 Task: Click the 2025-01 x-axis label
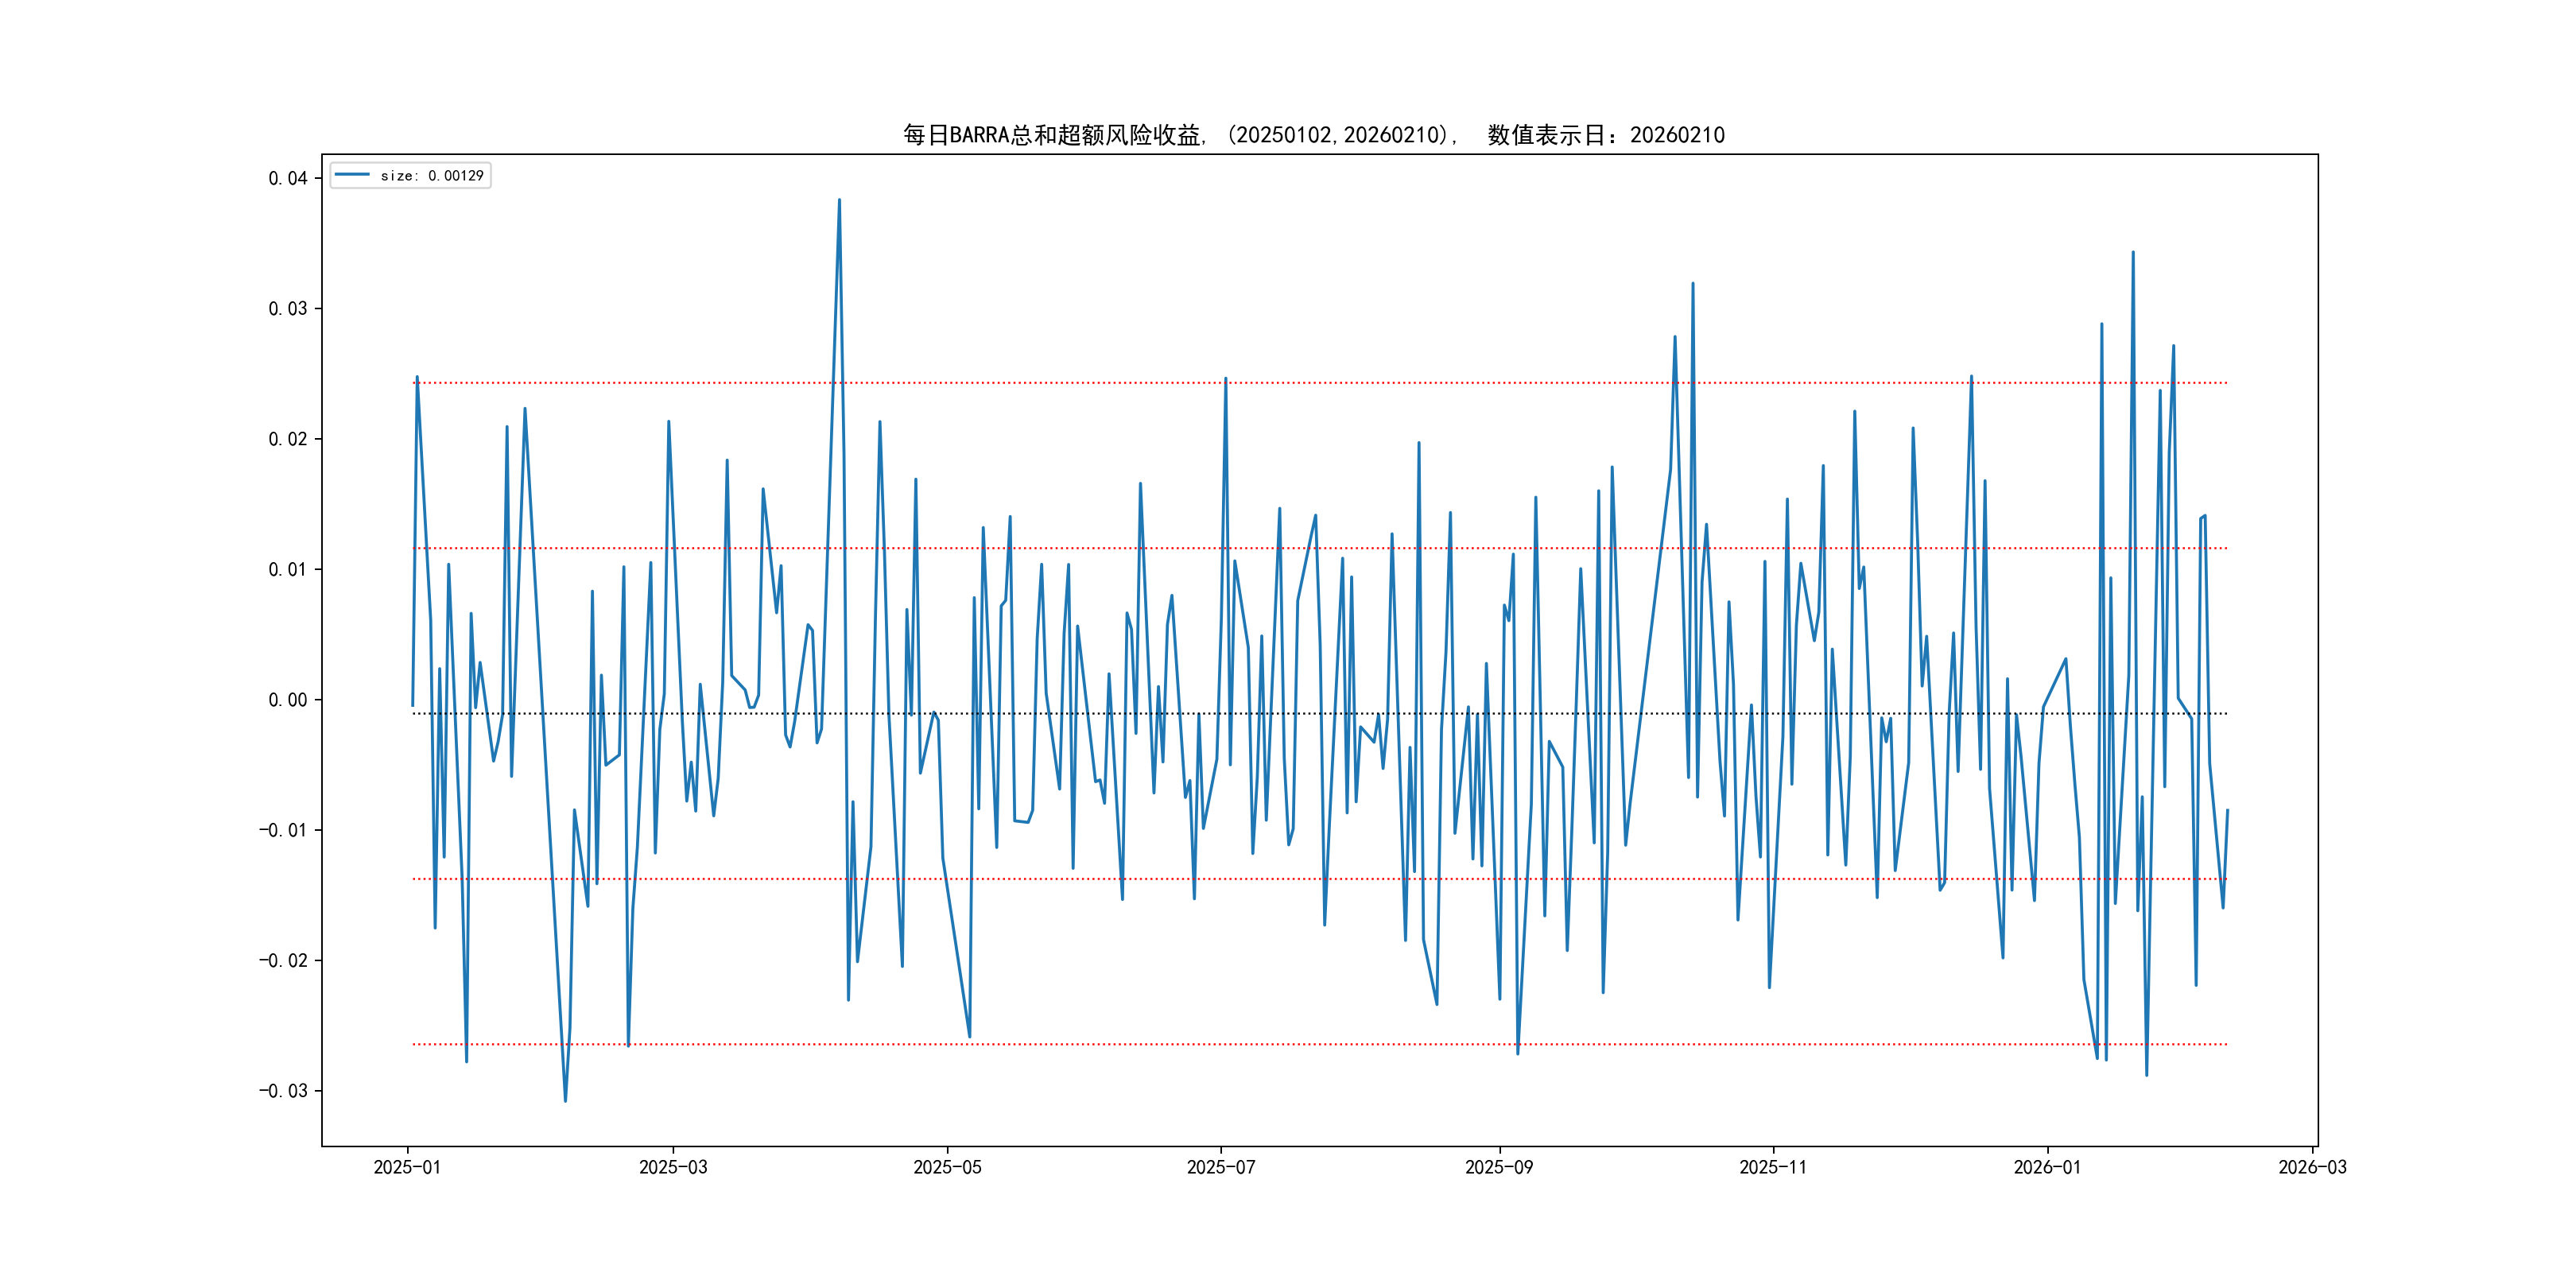(x=407, y=1167)
